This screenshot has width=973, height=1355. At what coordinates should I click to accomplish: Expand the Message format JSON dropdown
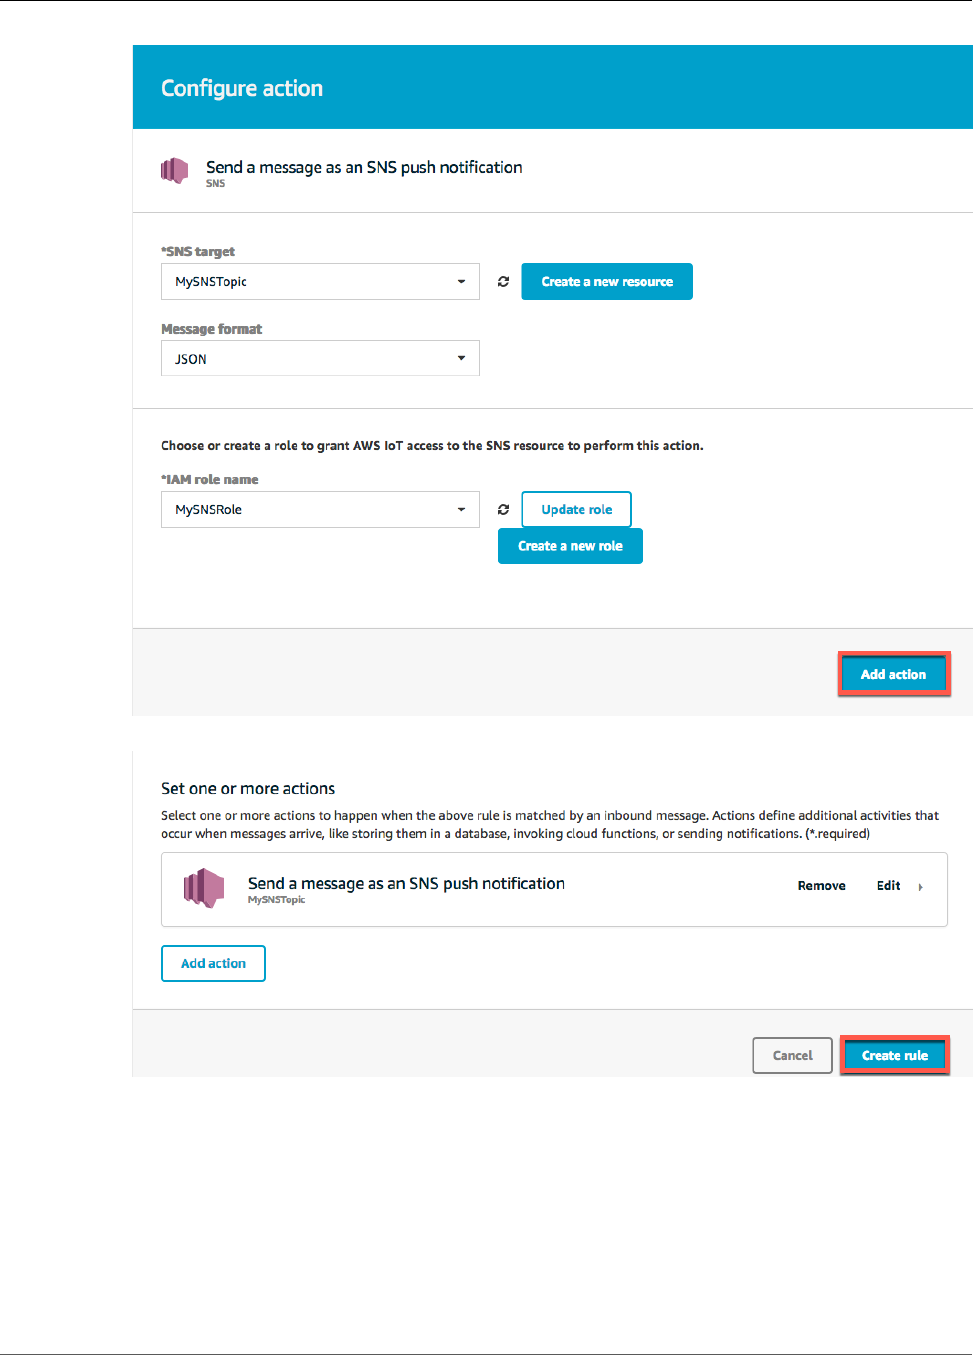(320, 359)
